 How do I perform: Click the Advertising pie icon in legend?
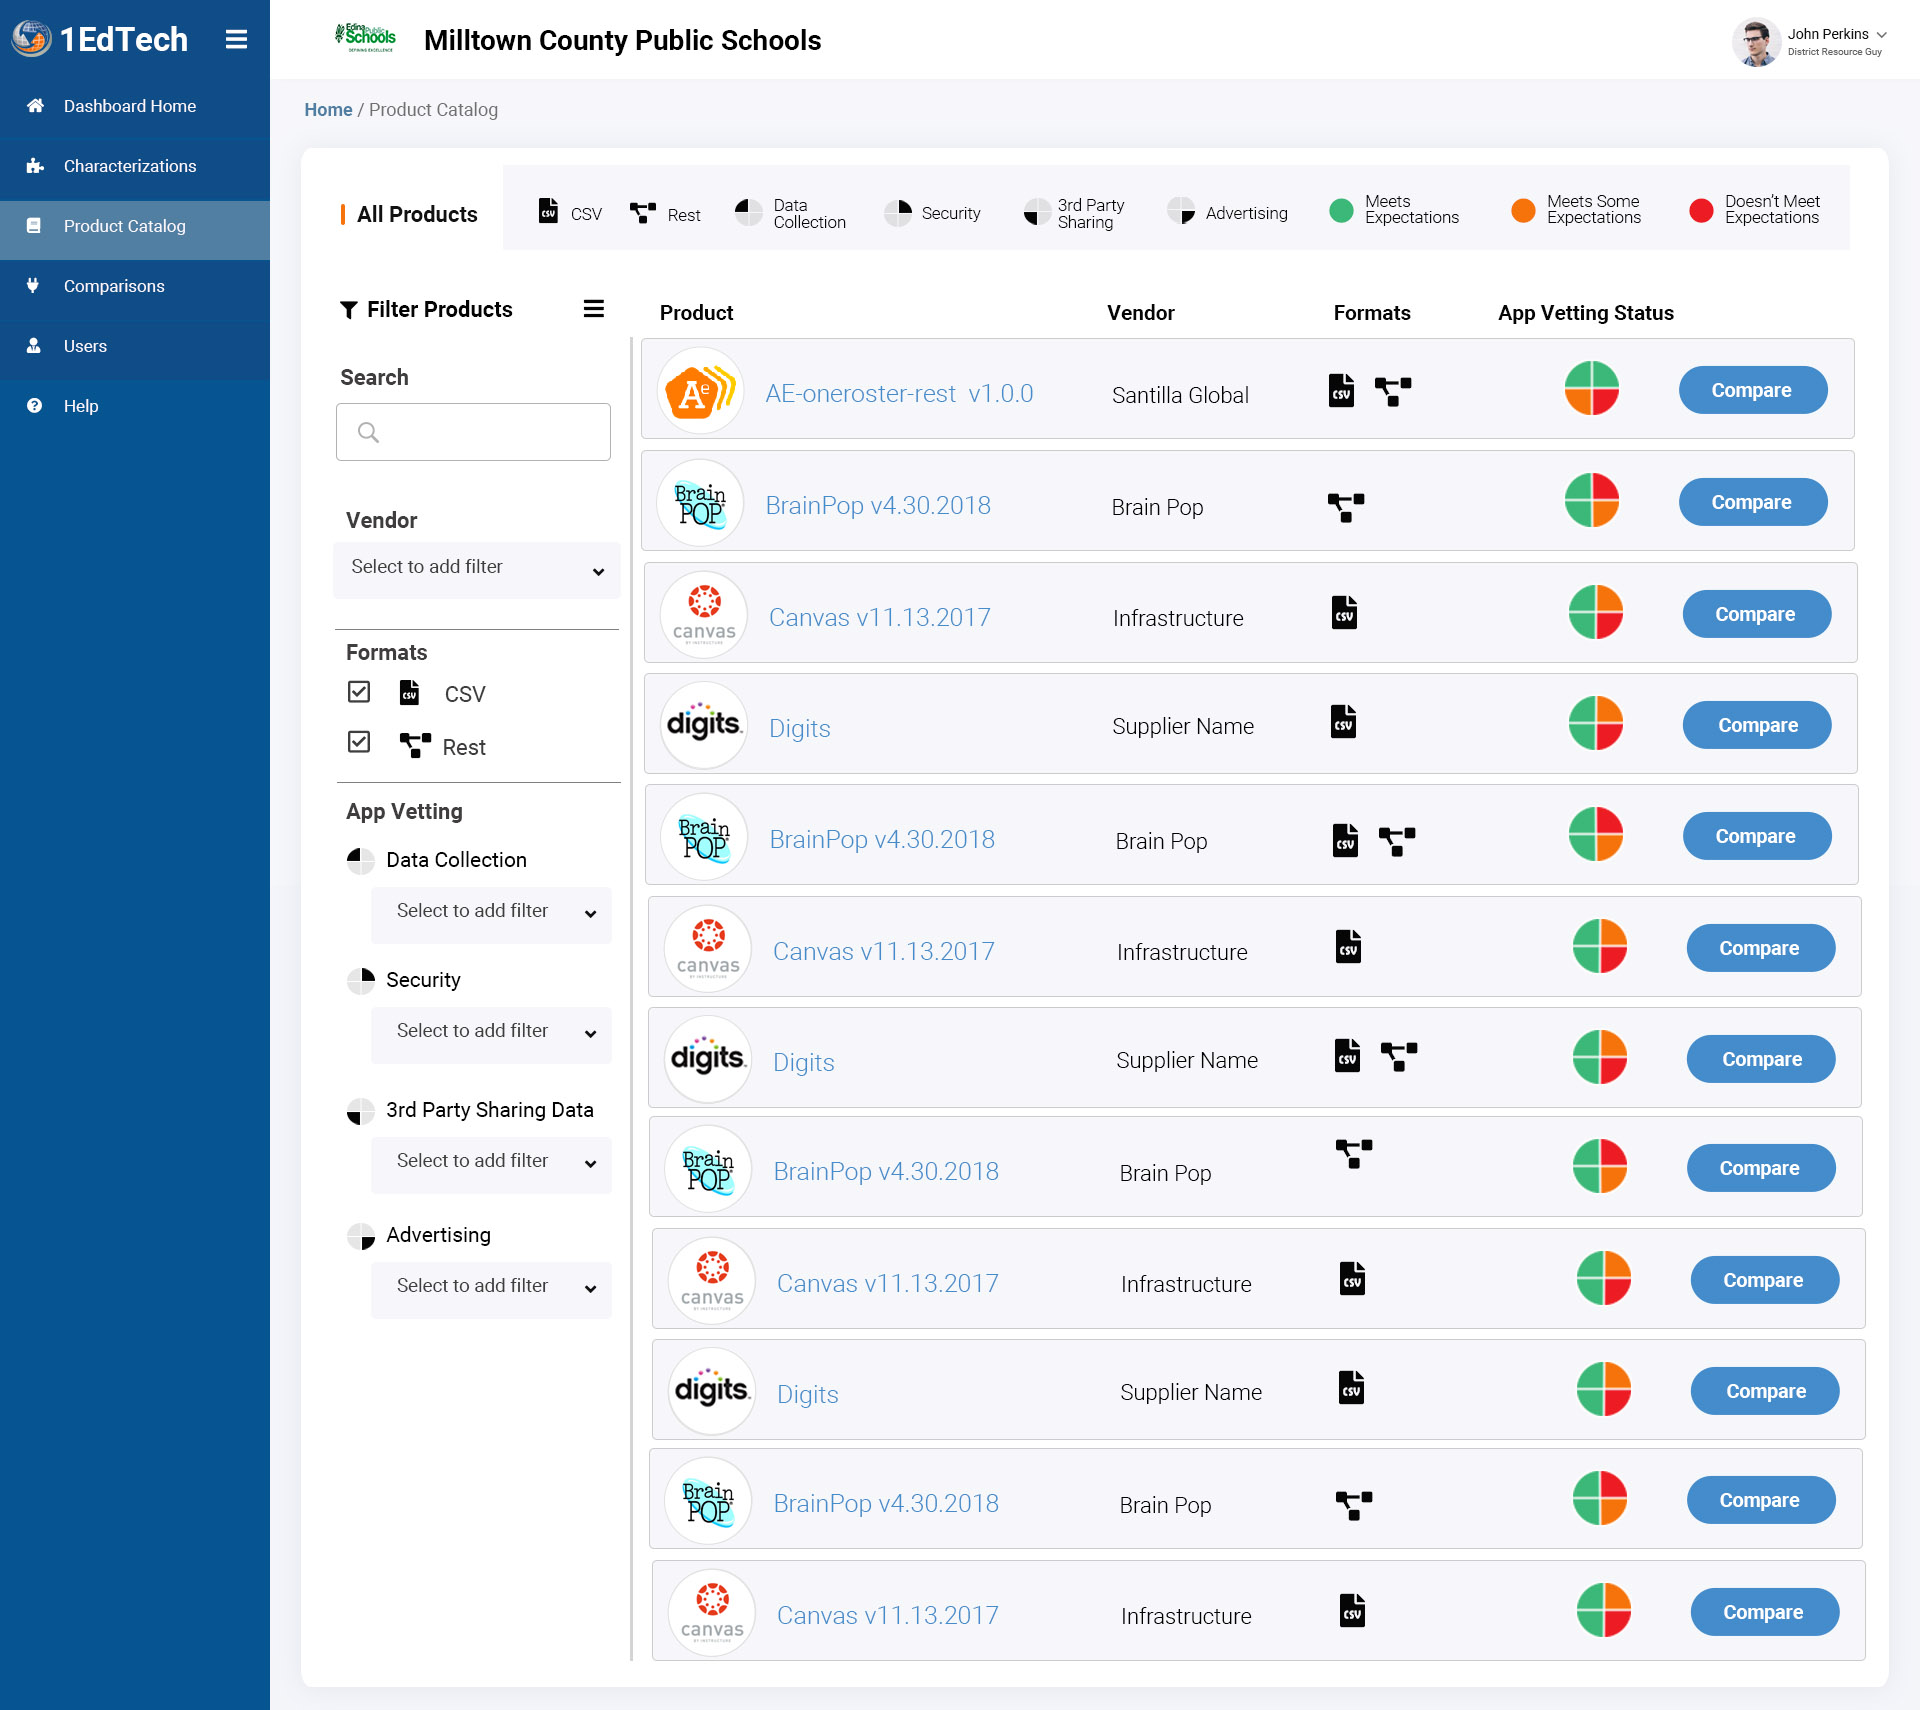click(1181, 211)
